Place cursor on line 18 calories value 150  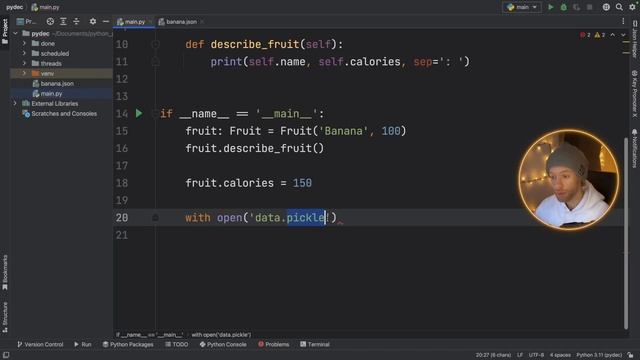click(x=302, y=183)
